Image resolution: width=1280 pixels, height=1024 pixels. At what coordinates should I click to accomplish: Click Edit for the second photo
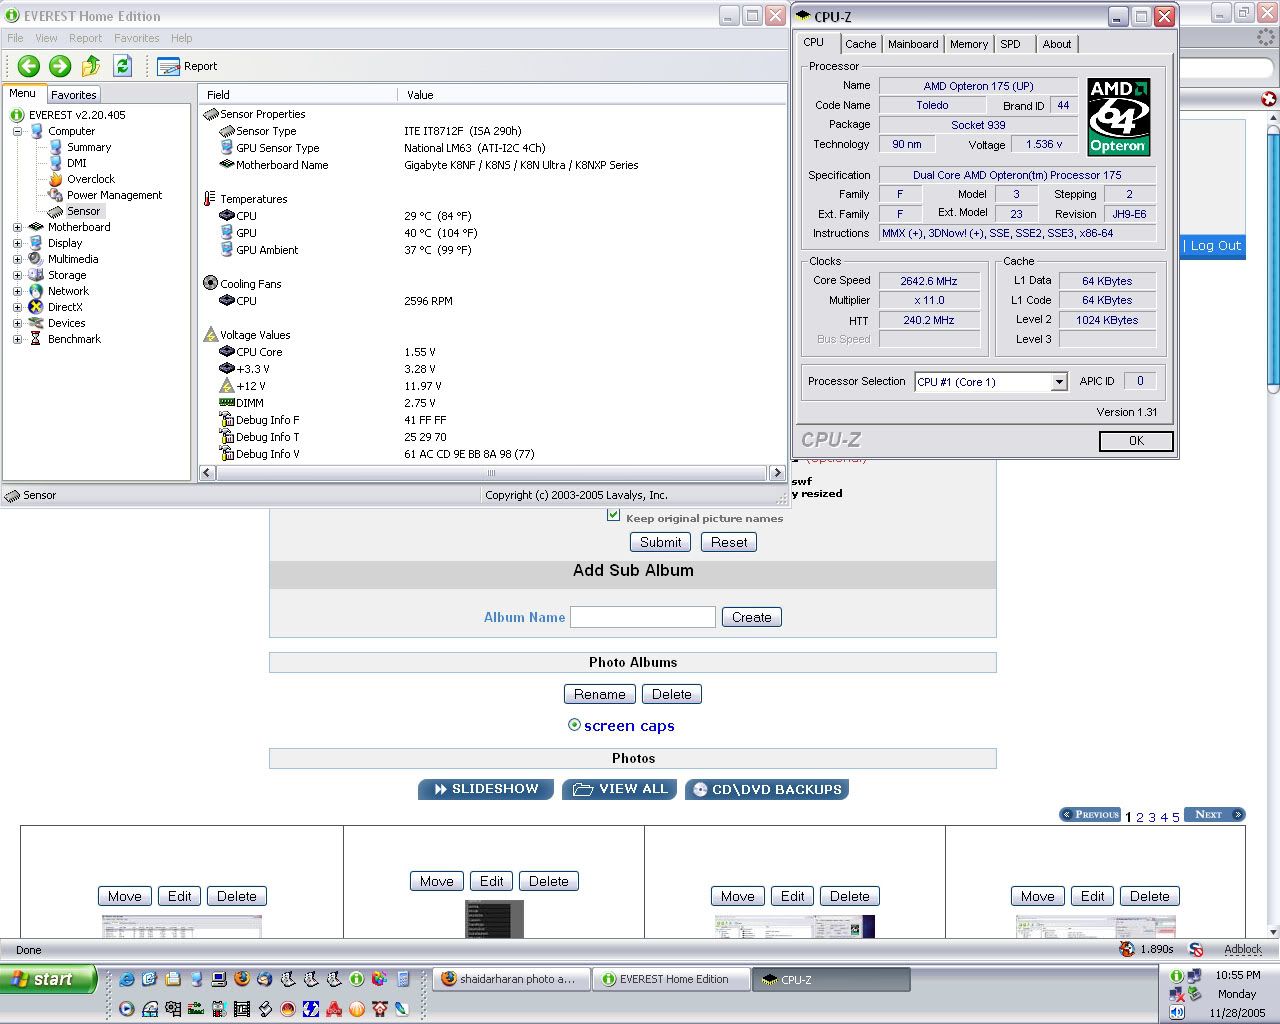click(492, 881)
